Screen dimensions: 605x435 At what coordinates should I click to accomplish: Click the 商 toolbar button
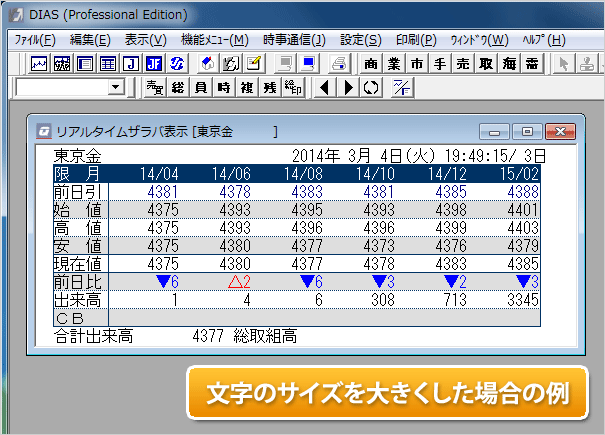tap(371, 64)
